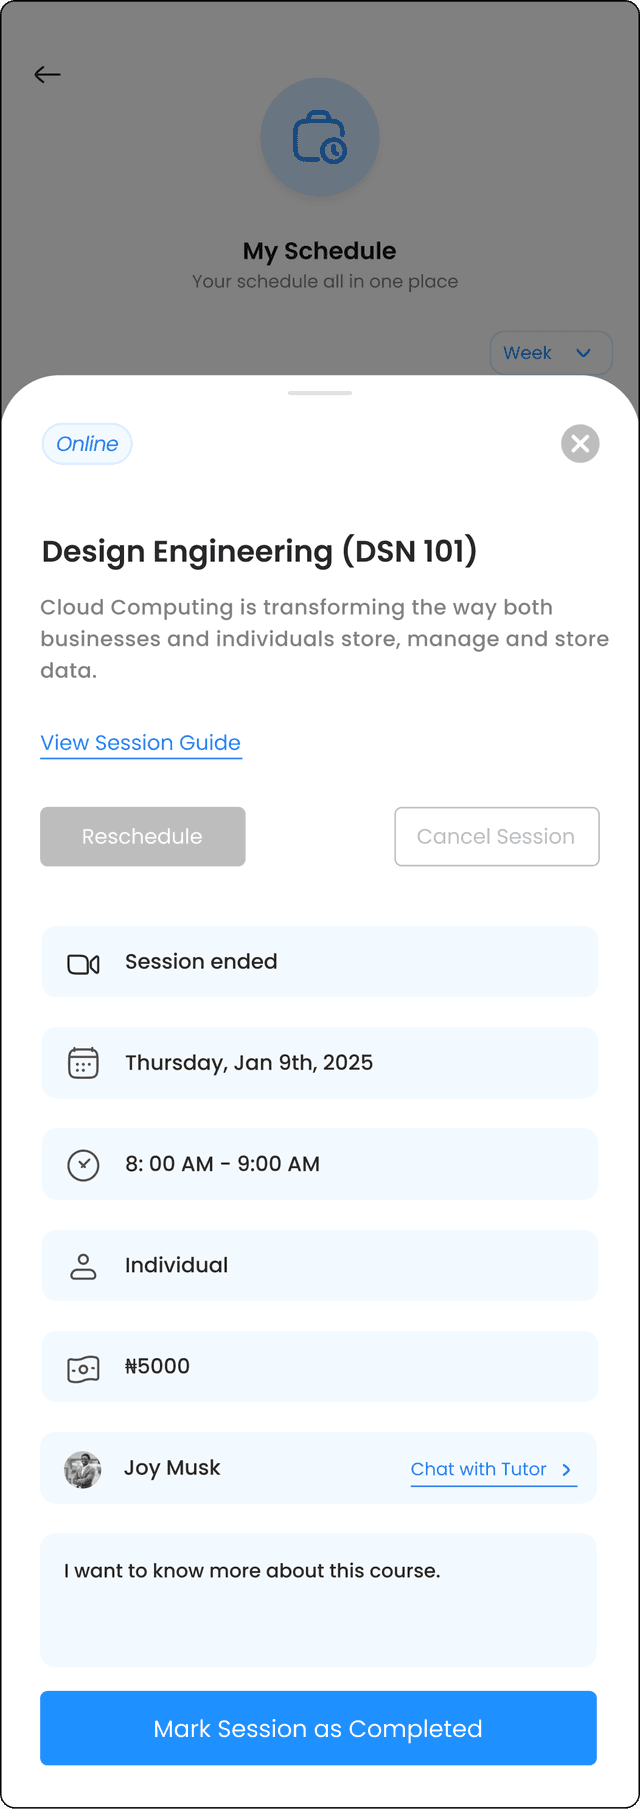The width and height of the screenshot is (640, 1809).
Task: Open the View Session Guide link
Action: pyautogui.click(x=141, y=743)
